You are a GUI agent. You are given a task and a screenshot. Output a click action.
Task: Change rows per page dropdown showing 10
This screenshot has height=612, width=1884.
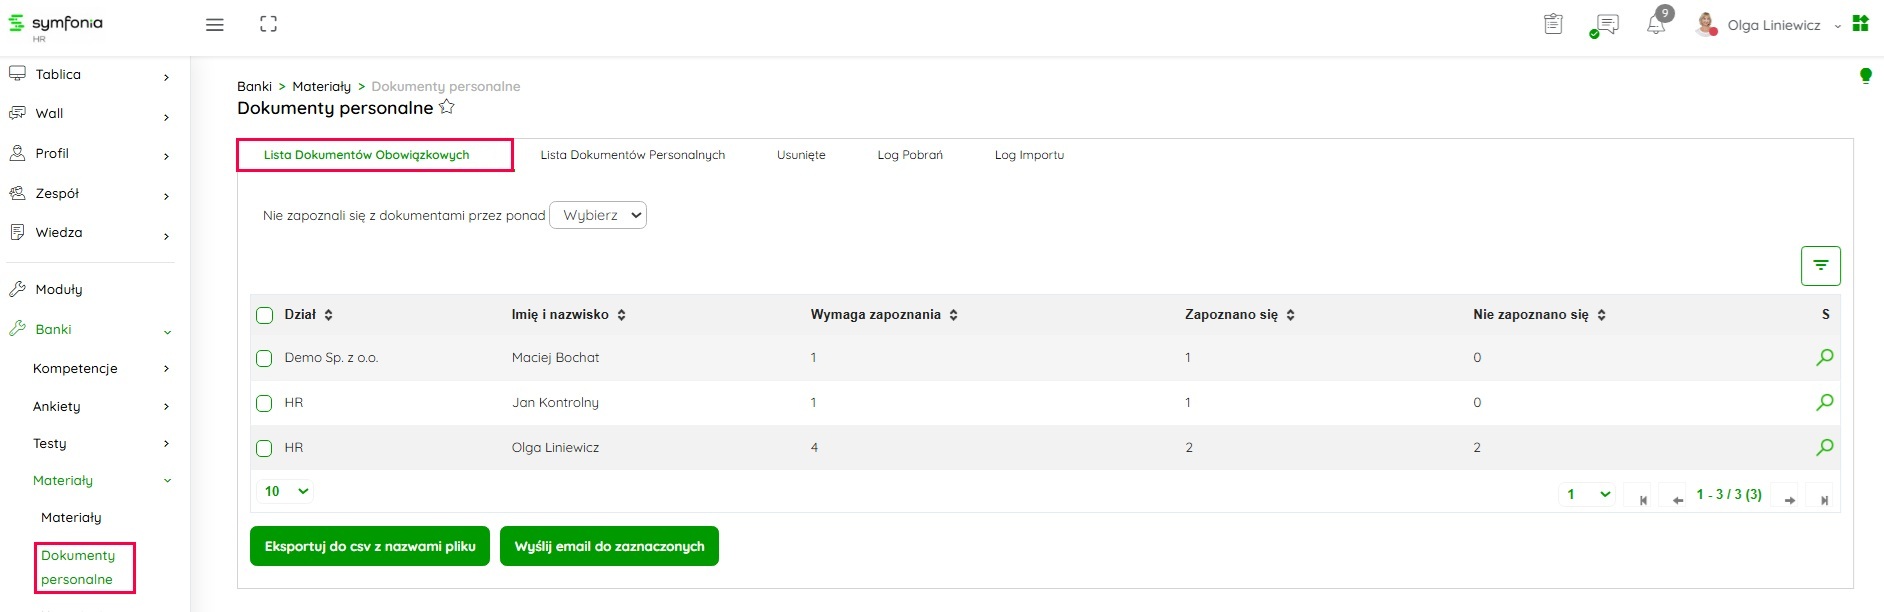point(286,491)
